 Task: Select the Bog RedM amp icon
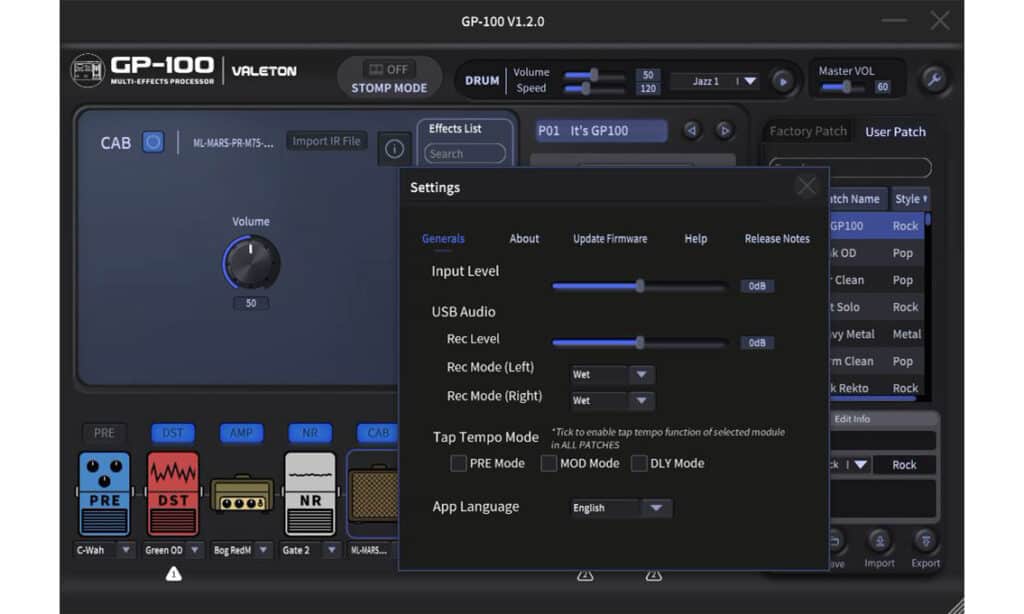tap(241, 494)
